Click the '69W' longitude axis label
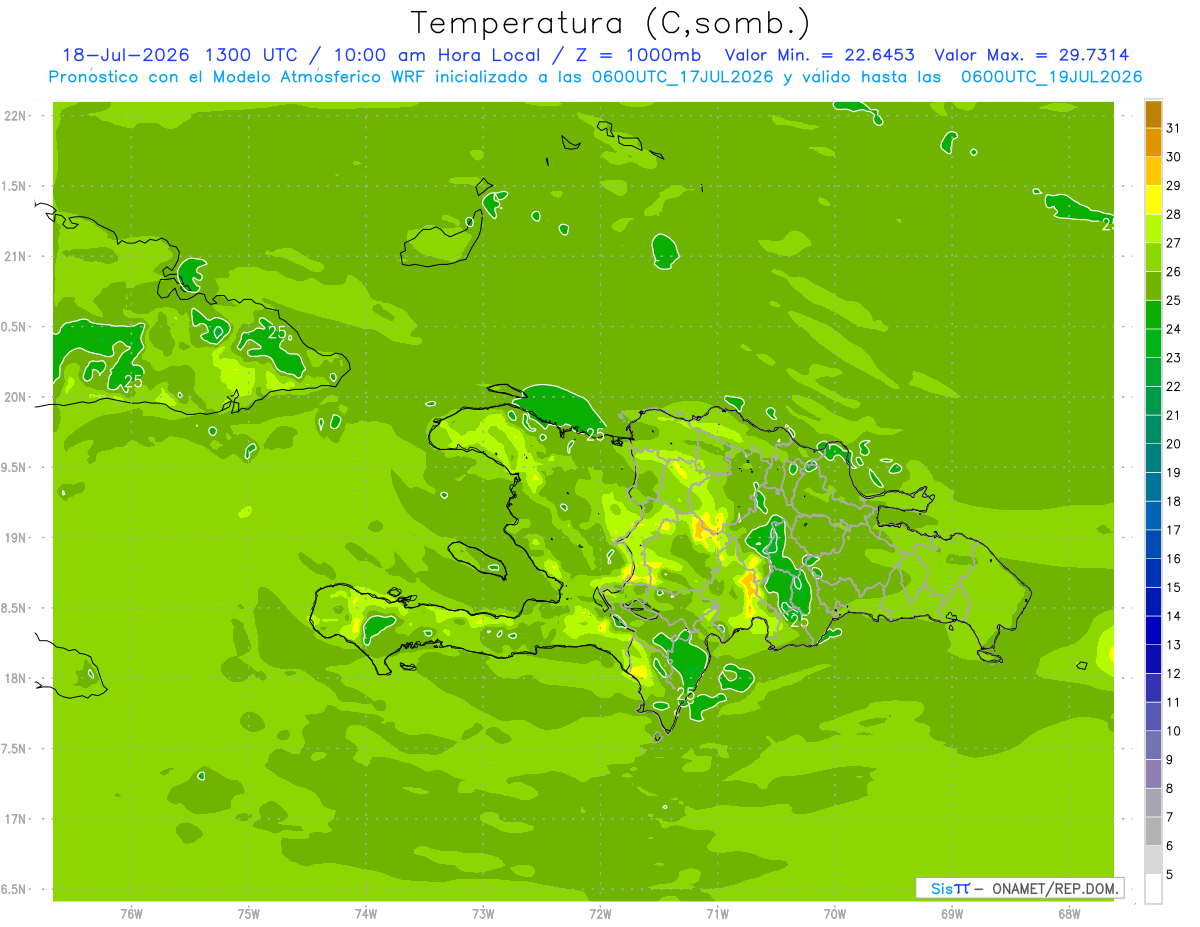Image resolution: width=1200 pixels, height=927 pixels. [951, 914]
